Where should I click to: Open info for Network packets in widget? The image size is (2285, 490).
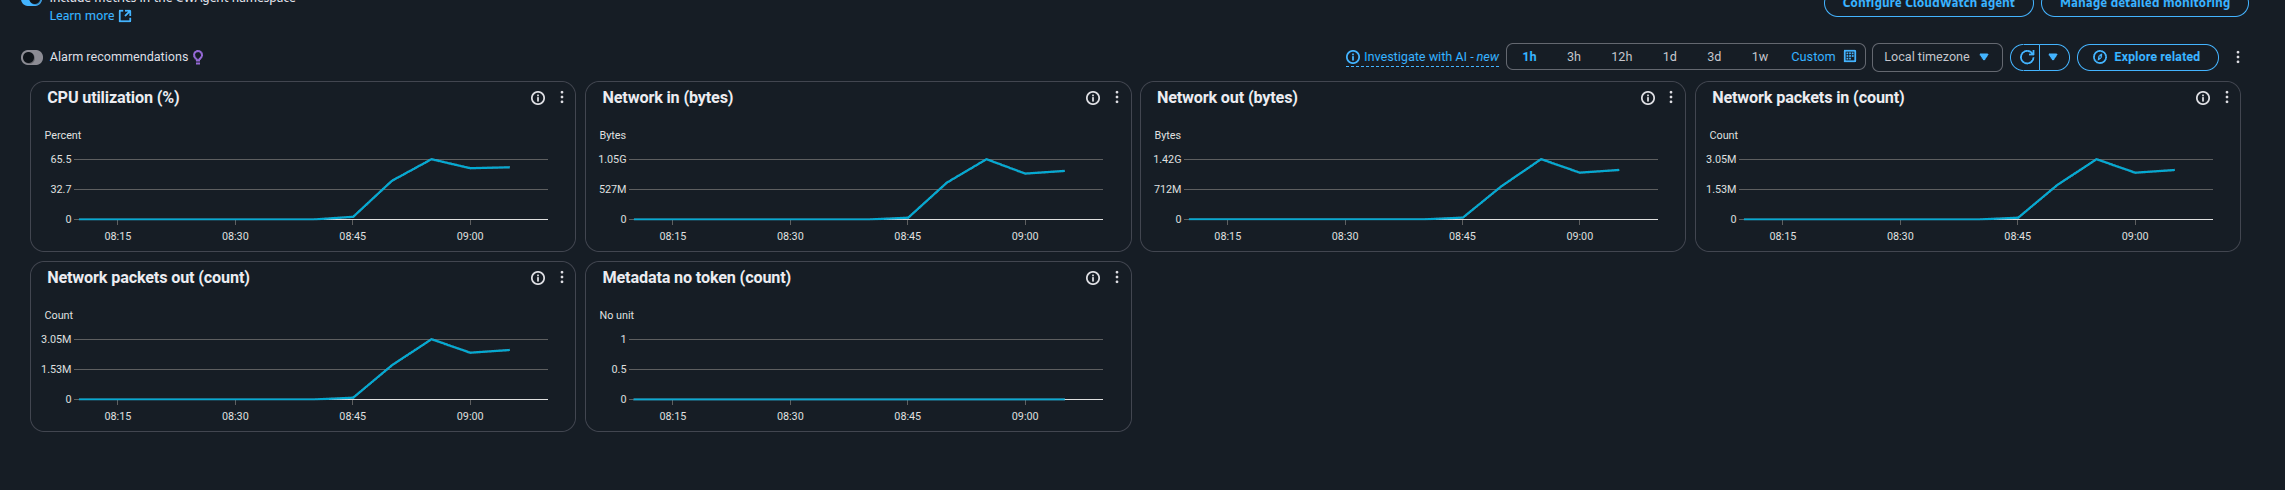click(2203, 98)
